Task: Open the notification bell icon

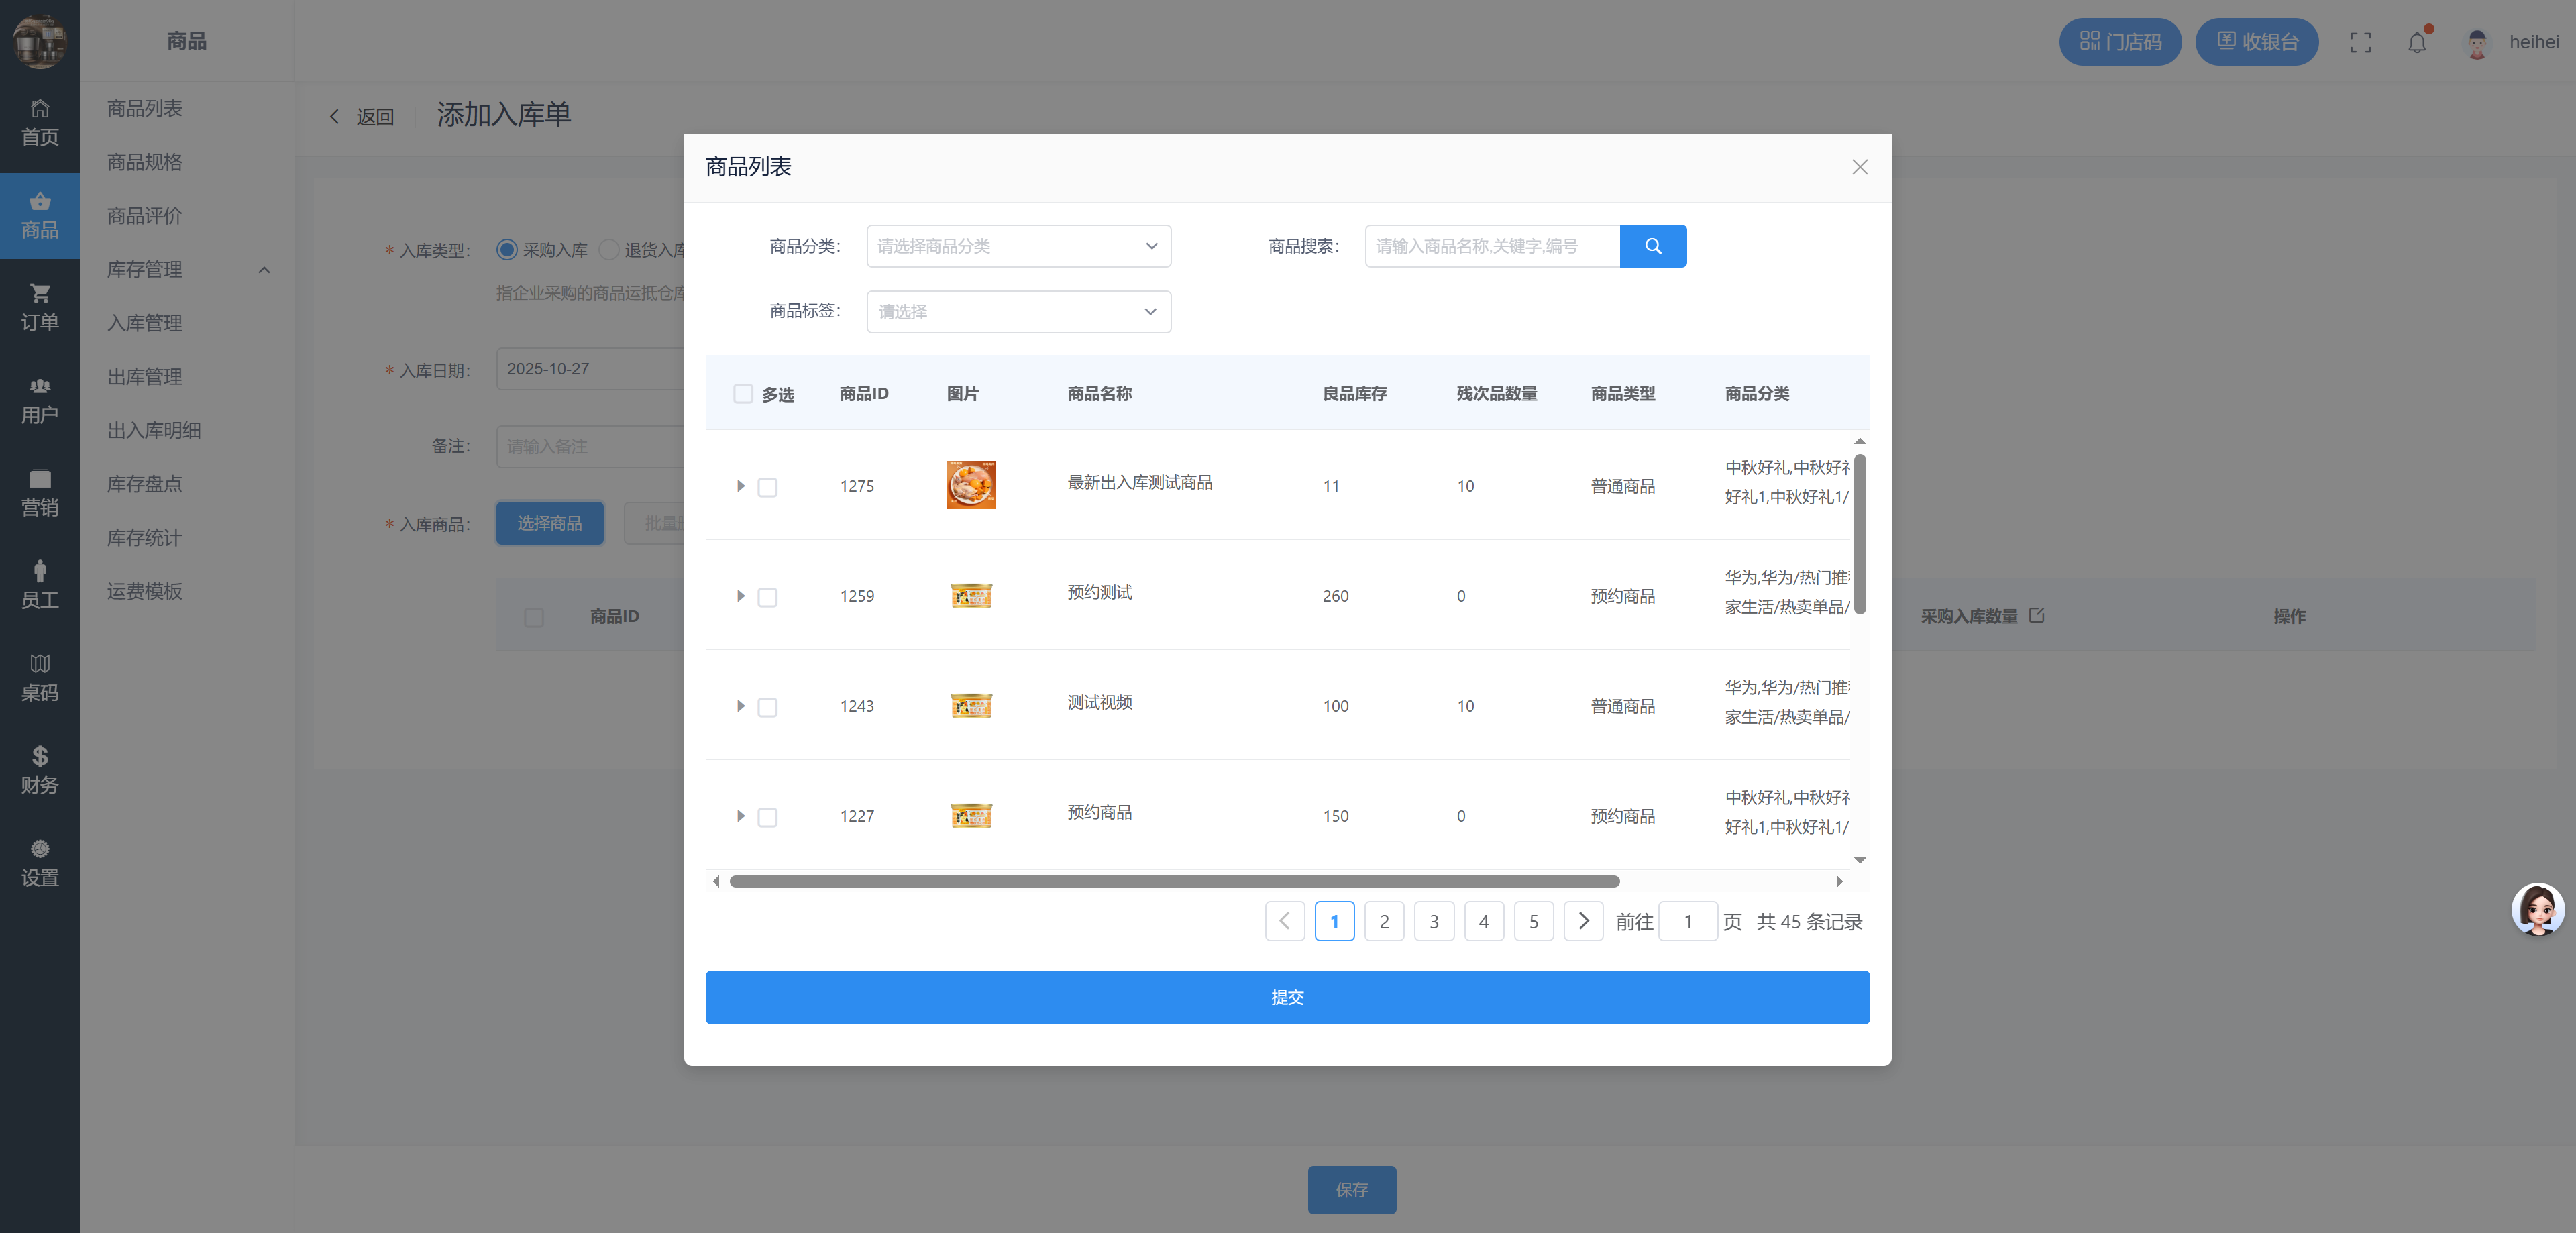Action: (2416, 43)
